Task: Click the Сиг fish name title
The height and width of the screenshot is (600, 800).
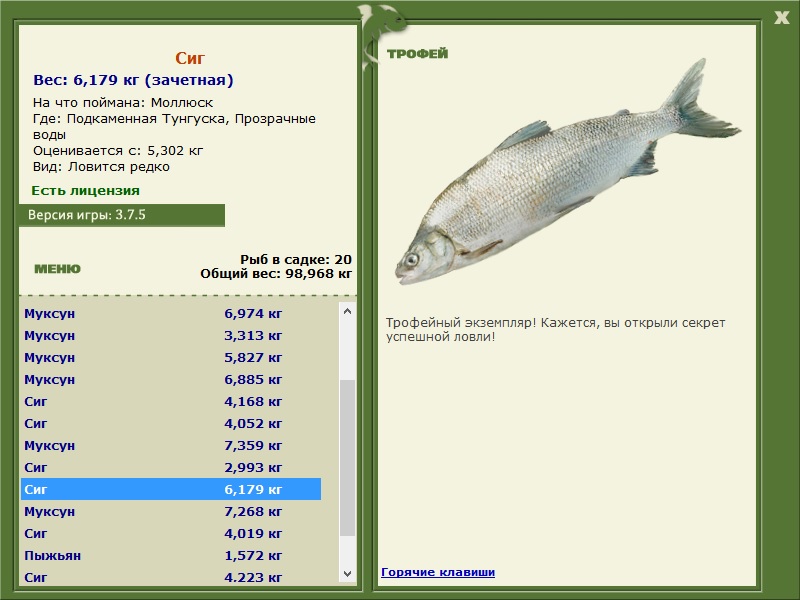Action: (x=190, y=58)
